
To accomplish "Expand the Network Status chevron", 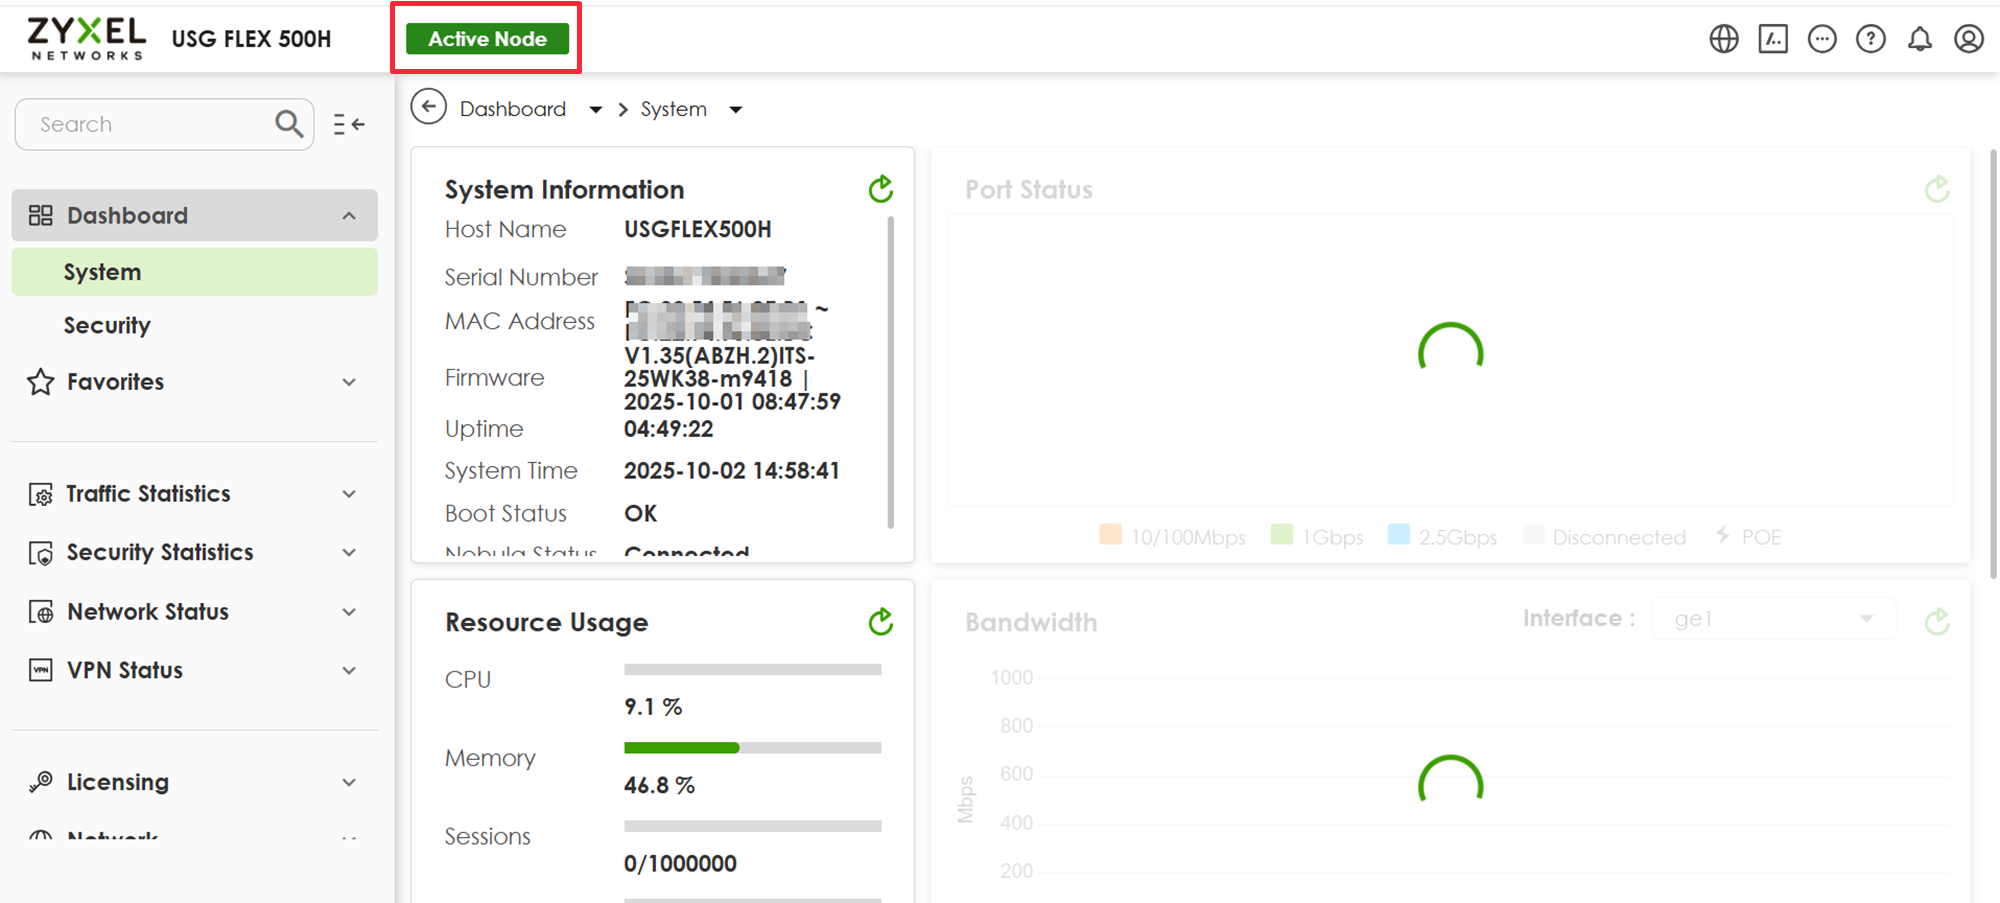I will tap(349, 612).
